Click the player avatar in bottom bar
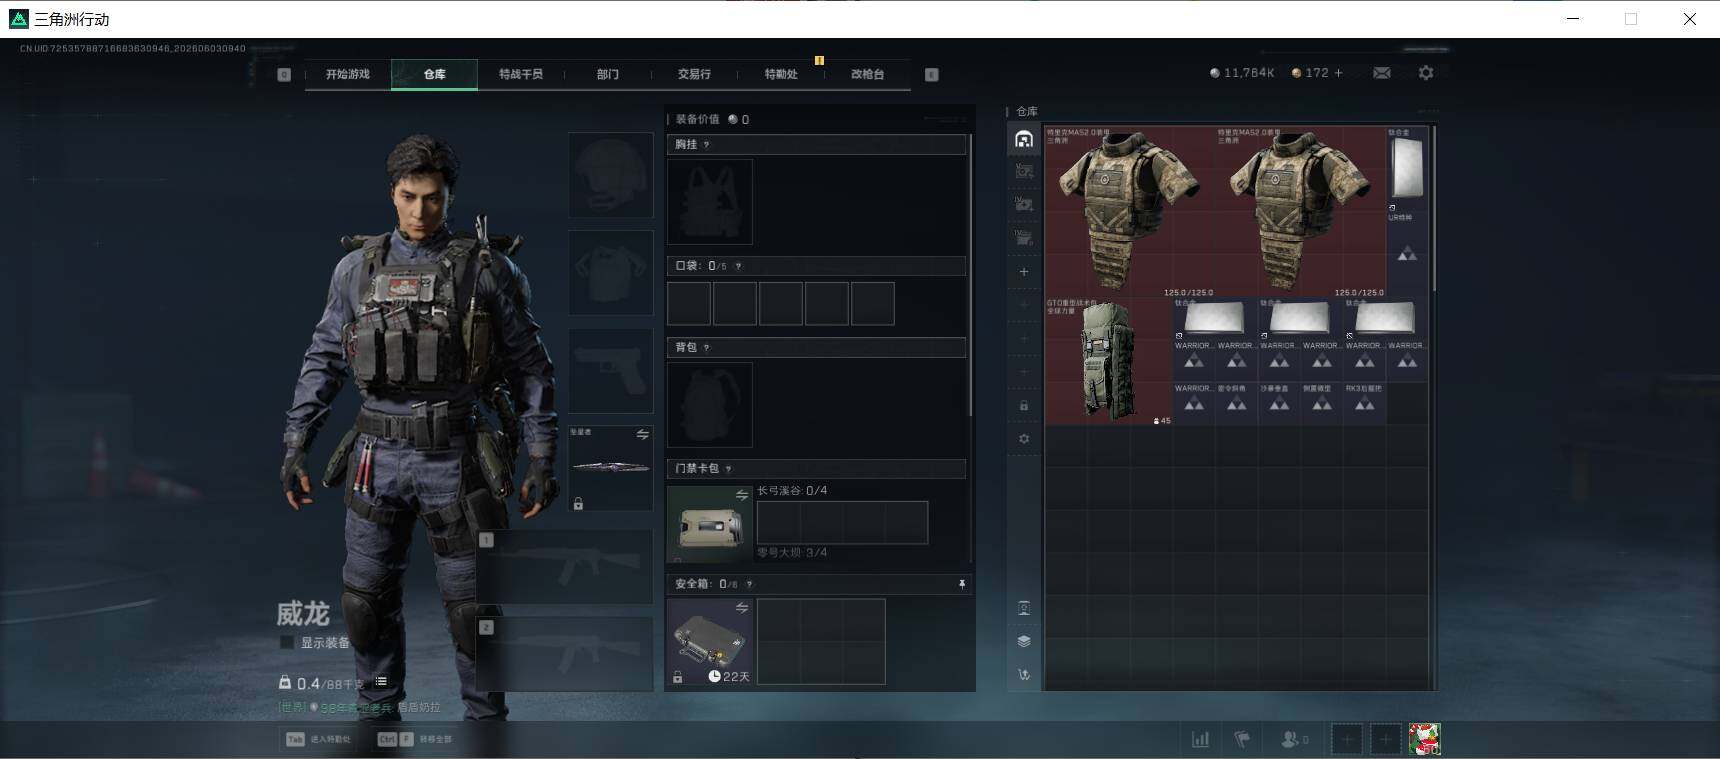 [x=1425, y=739]
